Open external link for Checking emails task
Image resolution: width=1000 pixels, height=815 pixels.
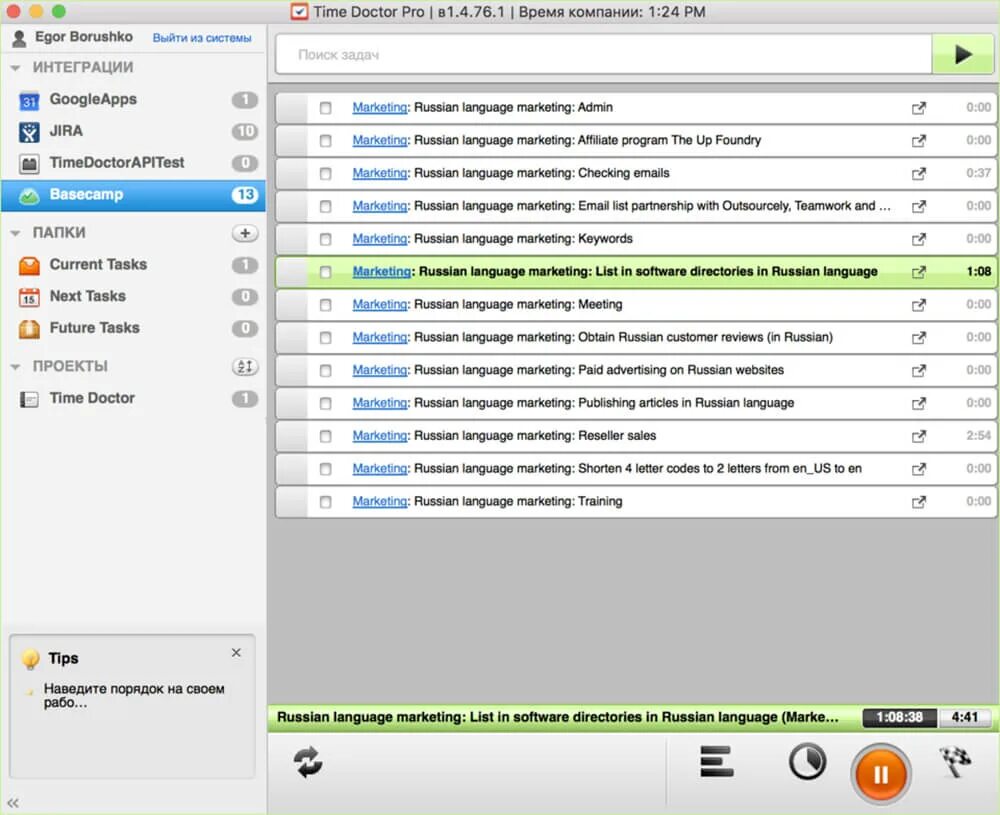tap(918, 173)
